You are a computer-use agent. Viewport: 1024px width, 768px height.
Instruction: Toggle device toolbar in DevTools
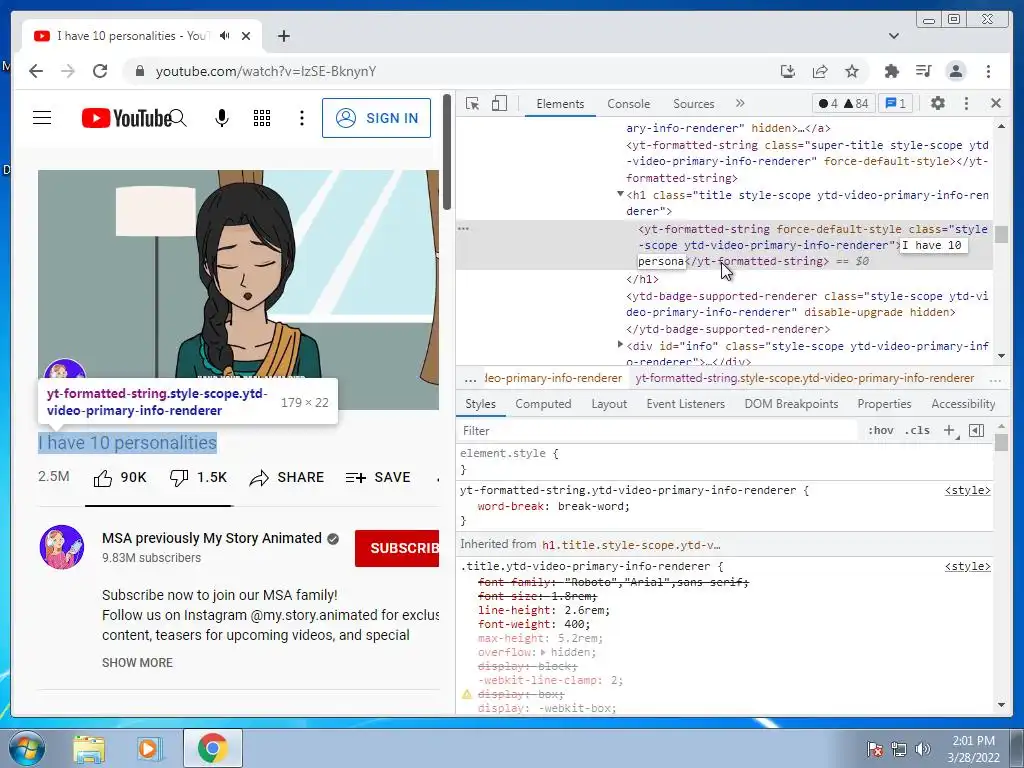pos(500,104)
